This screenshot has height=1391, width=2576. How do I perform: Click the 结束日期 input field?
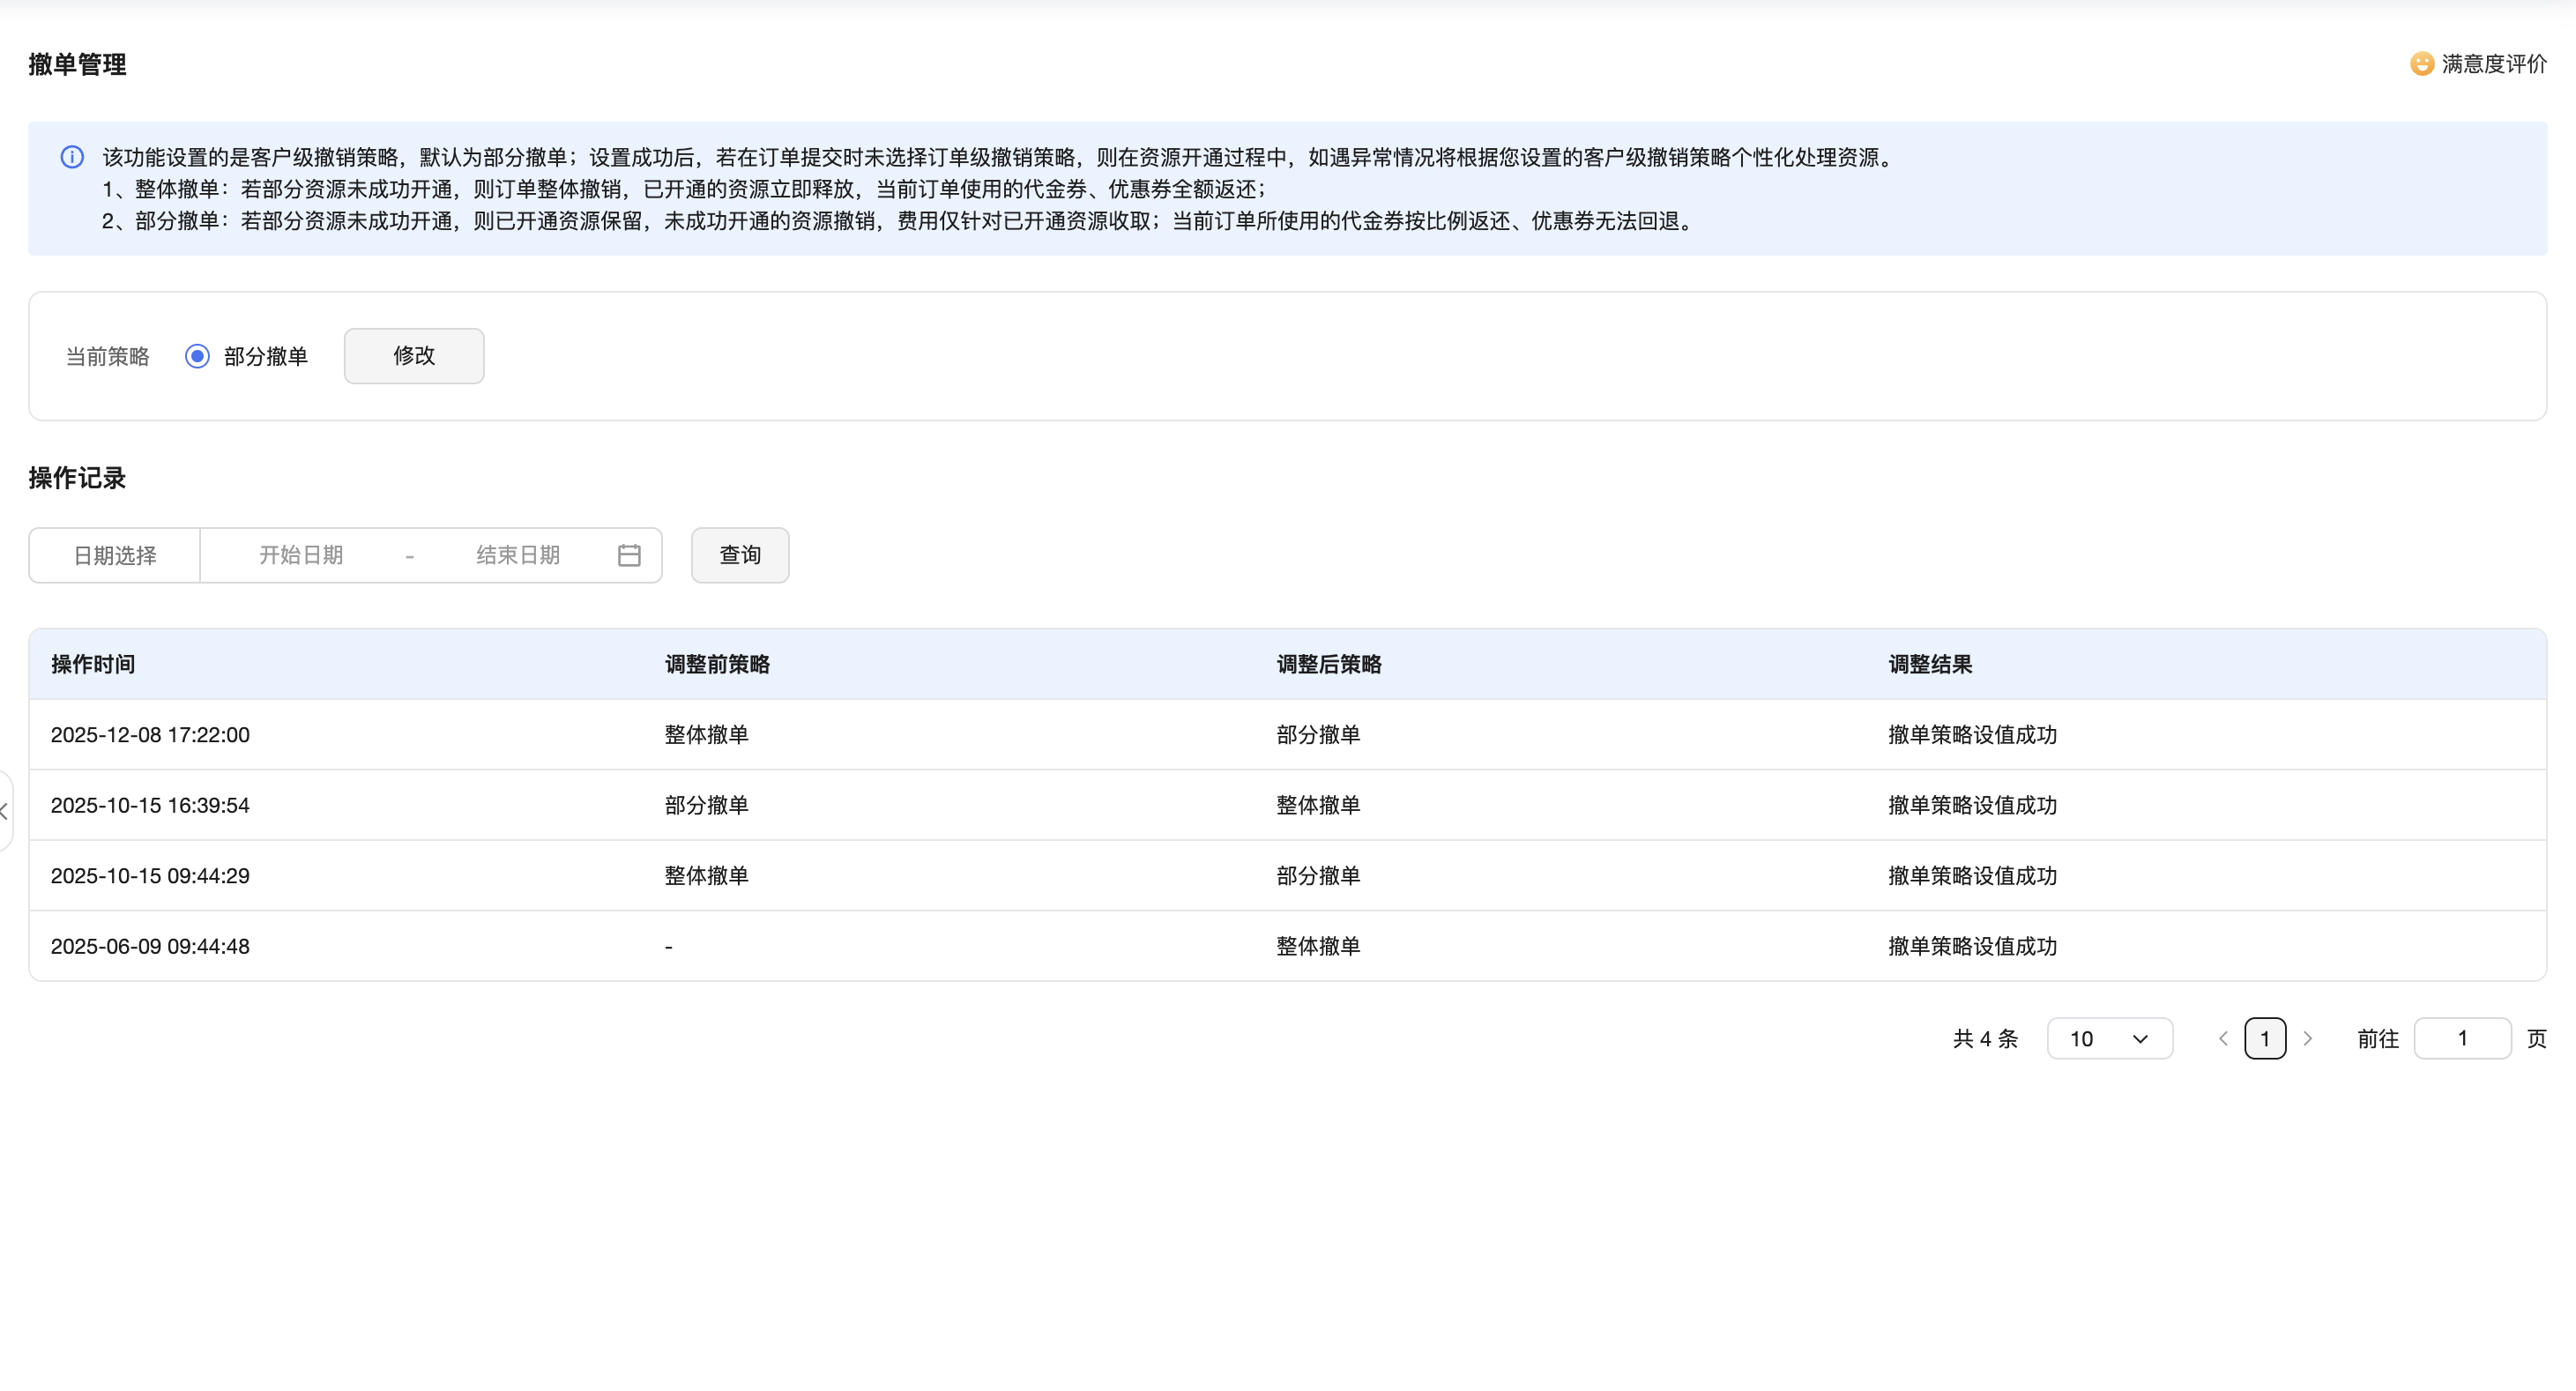[x=517, y=555]
